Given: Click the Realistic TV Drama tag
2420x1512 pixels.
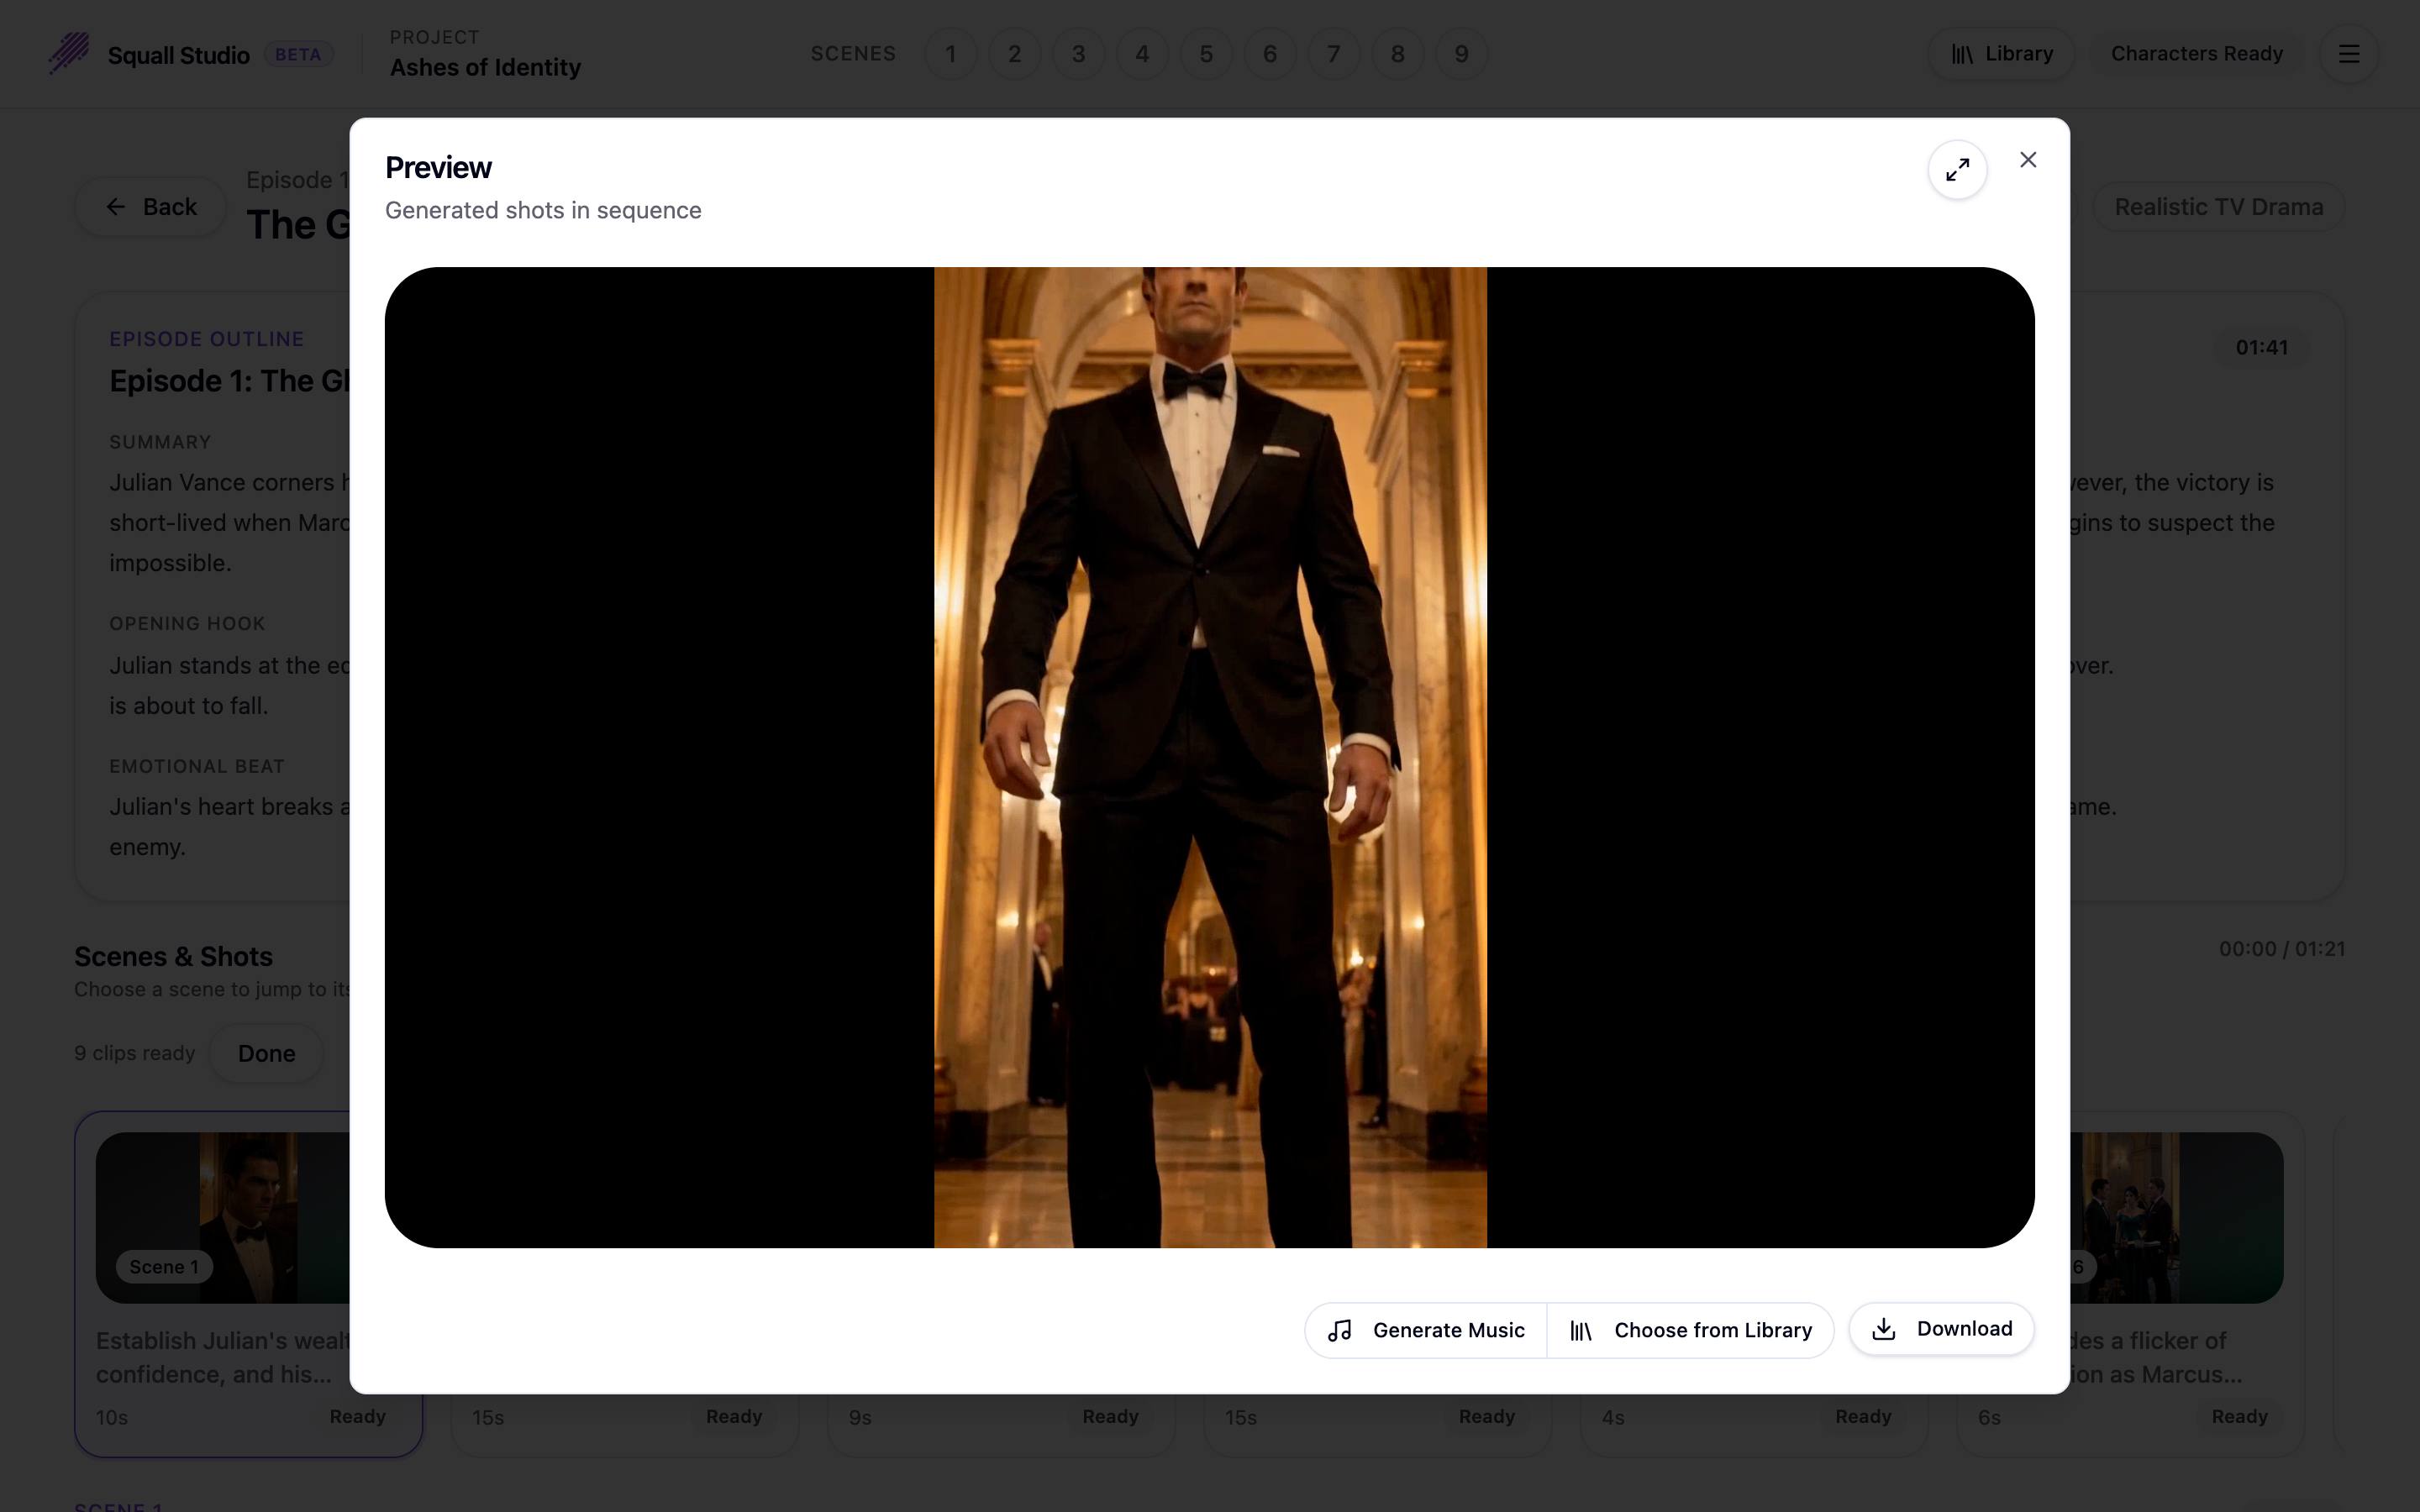Looking at the screenshot, I should click(x=2218, y=207).
